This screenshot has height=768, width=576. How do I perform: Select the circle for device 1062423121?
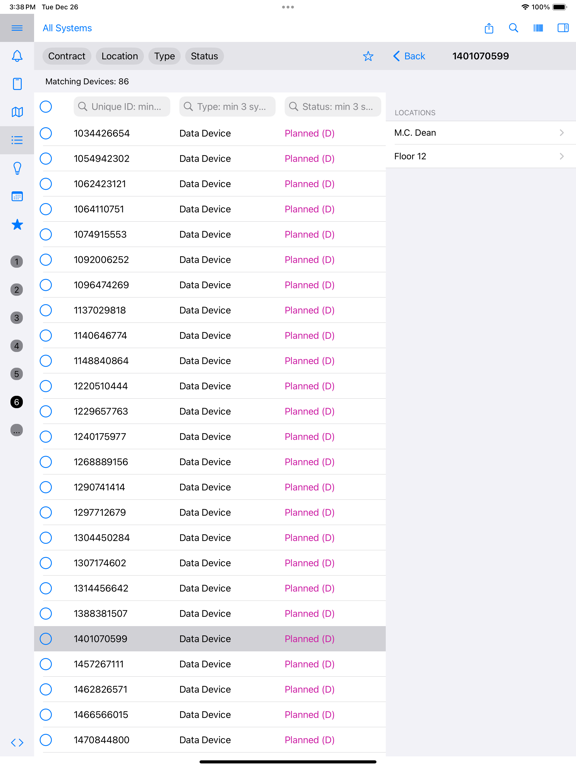pyautogui.click(x=46, y=184)
